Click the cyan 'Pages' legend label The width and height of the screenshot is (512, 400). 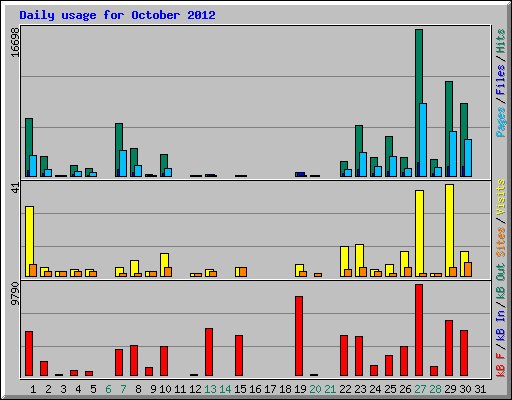point(500,122)
